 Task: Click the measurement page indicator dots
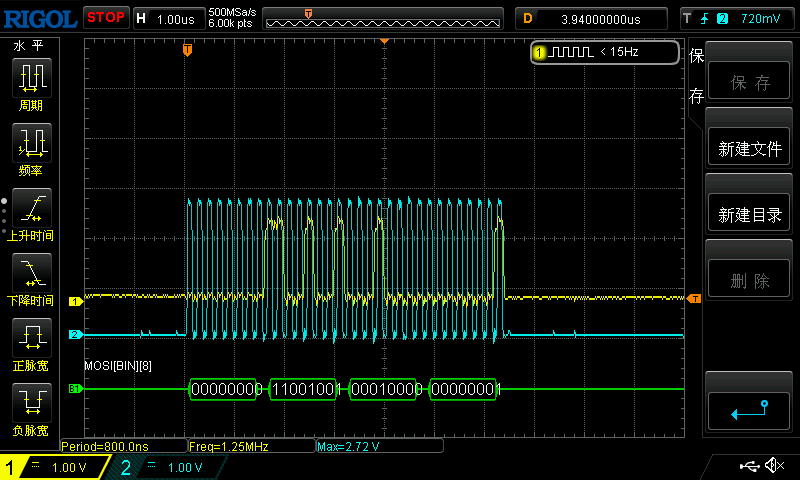click(4, 216)
